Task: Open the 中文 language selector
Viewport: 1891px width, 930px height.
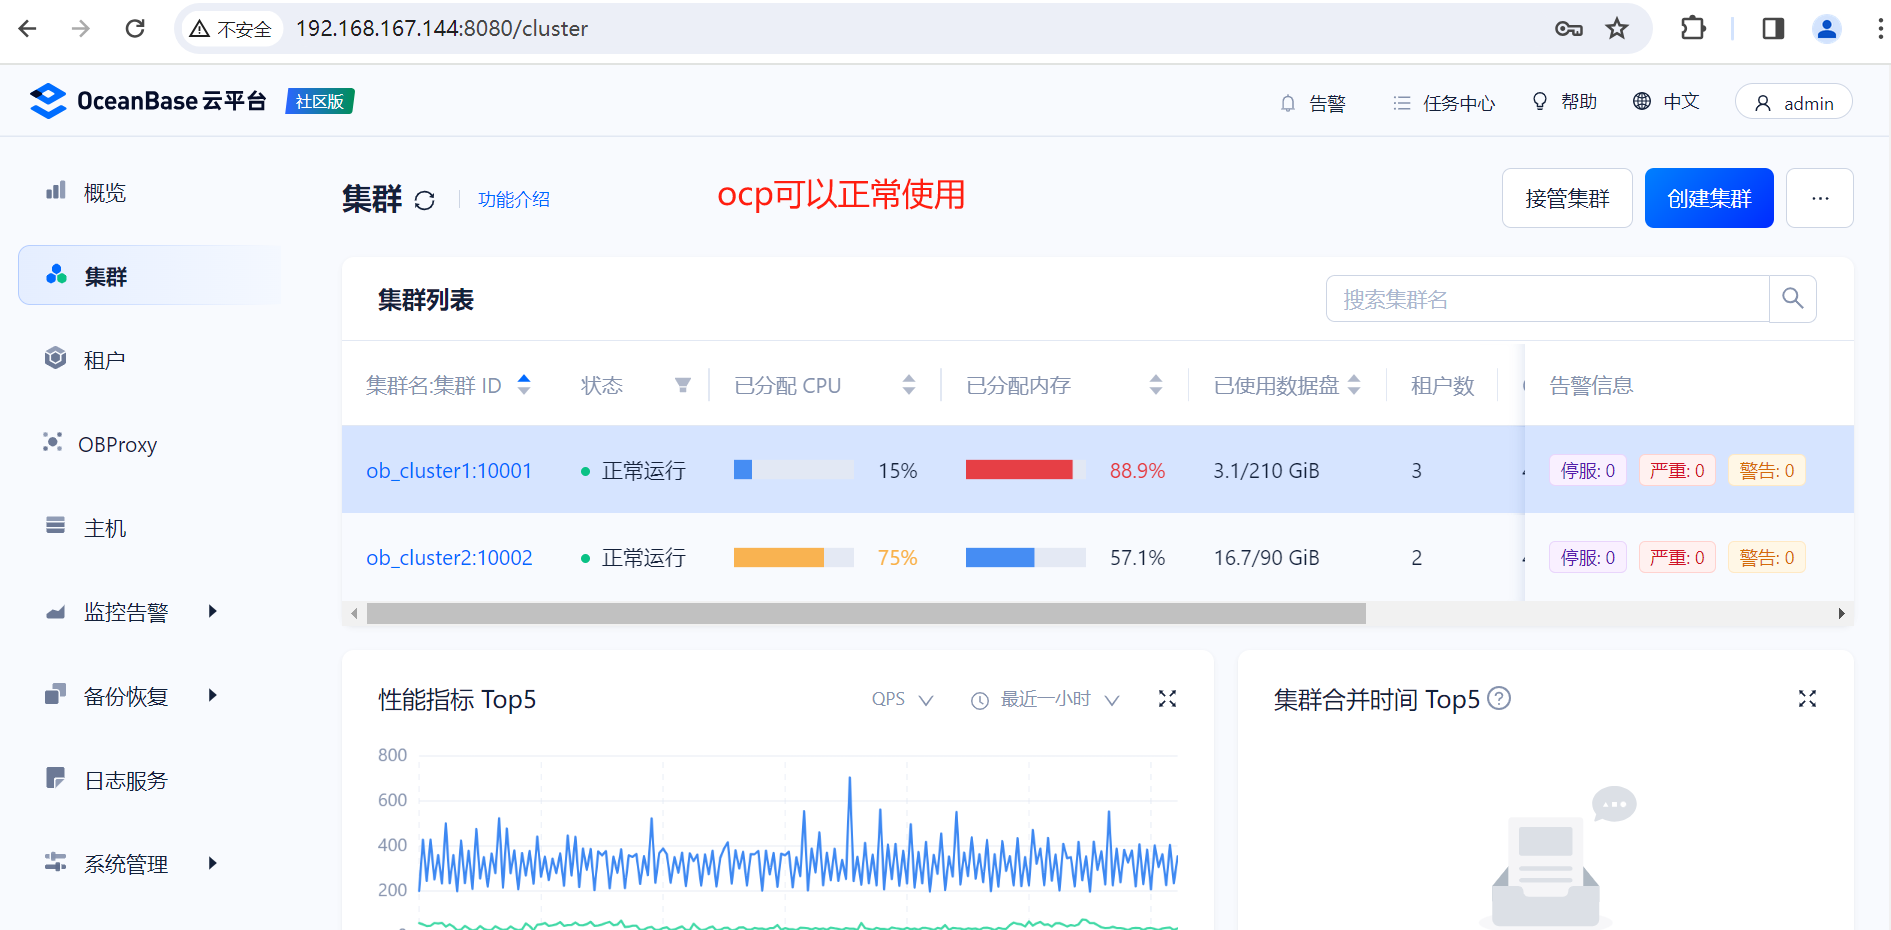Action: 1666,101
